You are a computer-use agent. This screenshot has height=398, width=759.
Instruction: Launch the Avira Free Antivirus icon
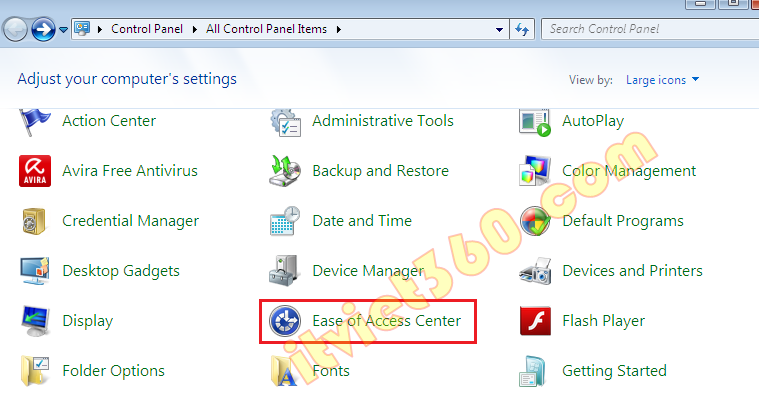[35, 171]
